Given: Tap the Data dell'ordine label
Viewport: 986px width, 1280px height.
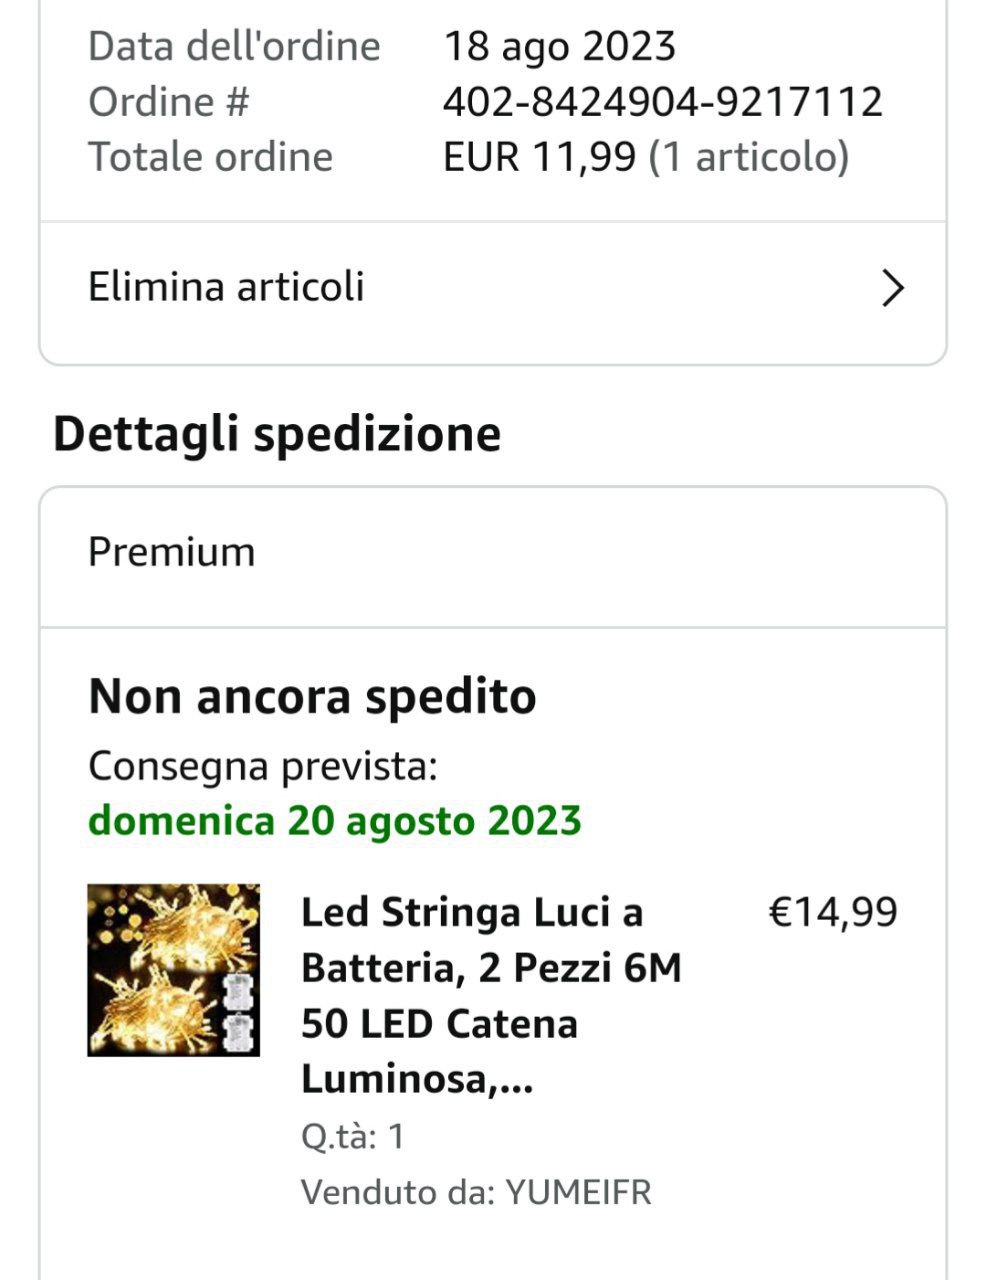Looking at the screenshot, I should pos(234,47).
